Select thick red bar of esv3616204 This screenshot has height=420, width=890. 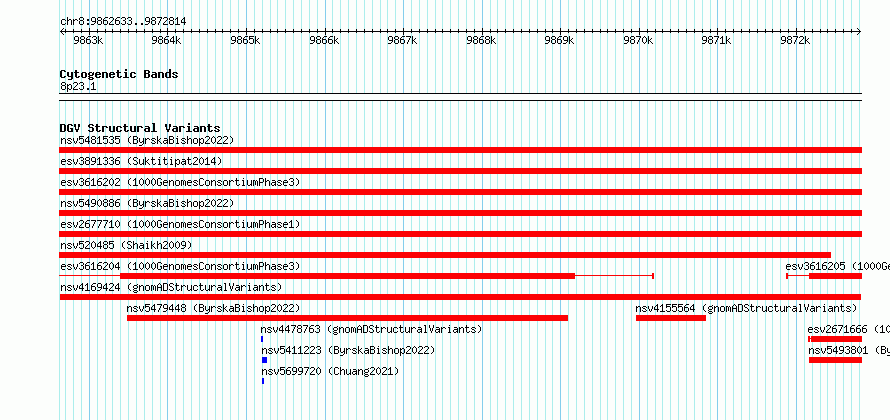[x=347, y=276]
